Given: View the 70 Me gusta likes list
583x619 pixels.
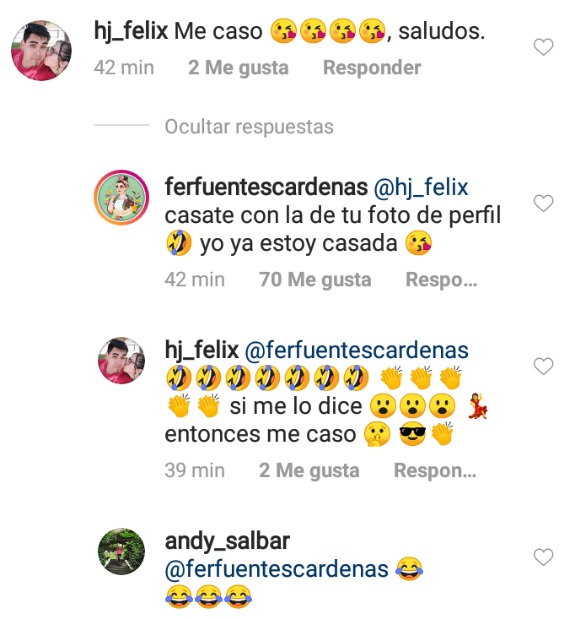Looking at the screenshot, I should (315, 279).
